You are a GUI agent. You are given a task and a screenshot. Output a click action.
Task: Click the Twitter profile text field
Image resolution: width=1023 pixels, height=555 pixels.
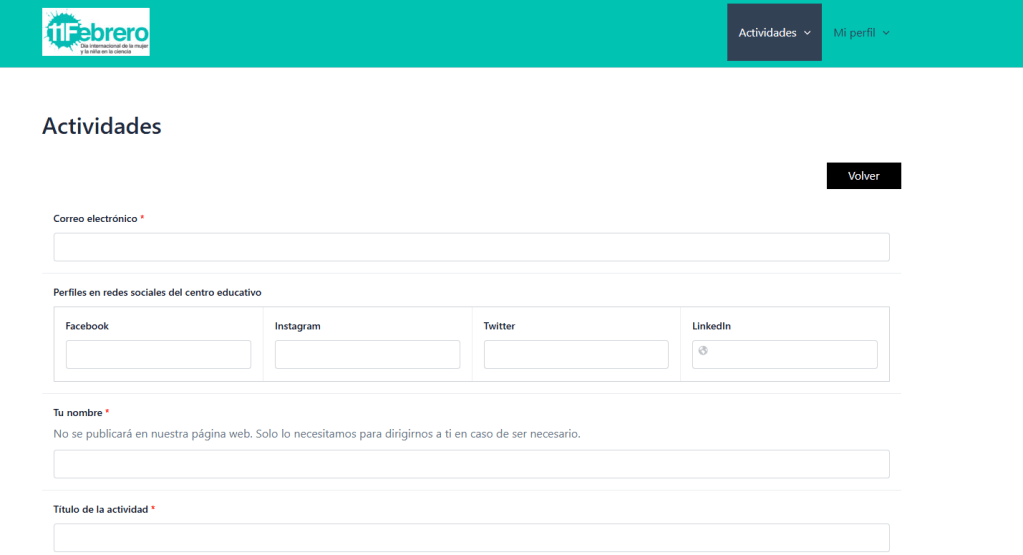[576, 354]
